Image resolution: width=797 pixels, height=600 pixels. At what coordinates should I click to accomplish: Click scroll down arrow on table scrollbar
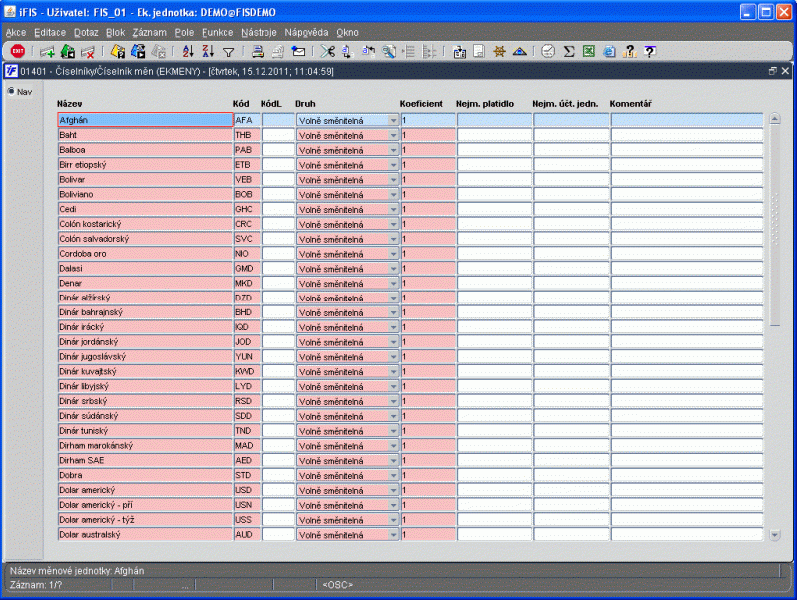774,535
